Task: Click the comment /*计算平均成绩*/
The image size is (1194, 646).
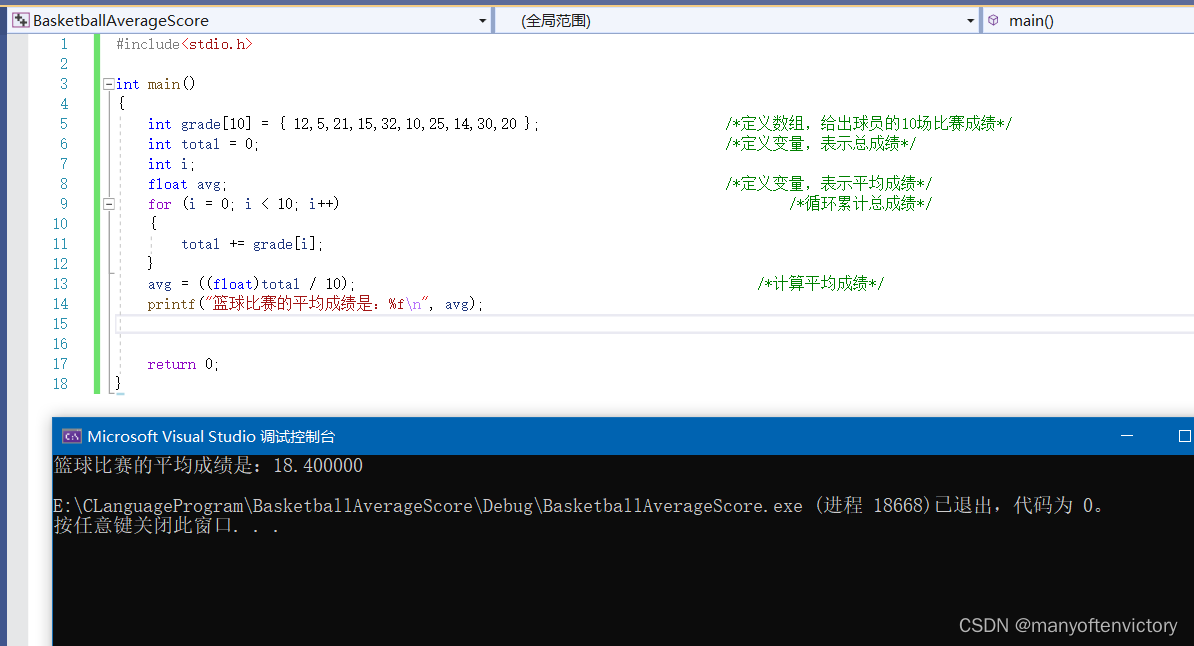Action: point(821,283)
